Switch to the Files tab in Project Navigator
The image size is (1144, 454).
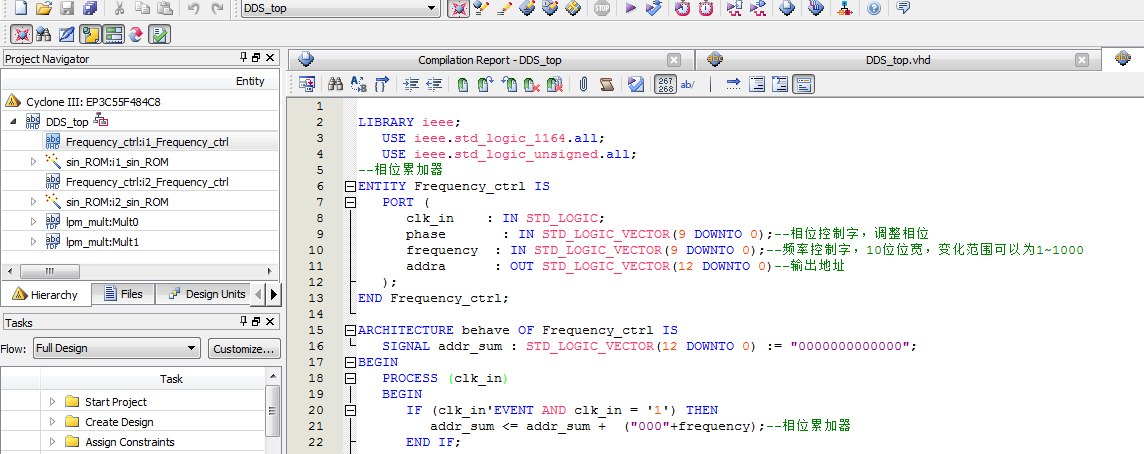pyautogui.click(x=122, y=294)
